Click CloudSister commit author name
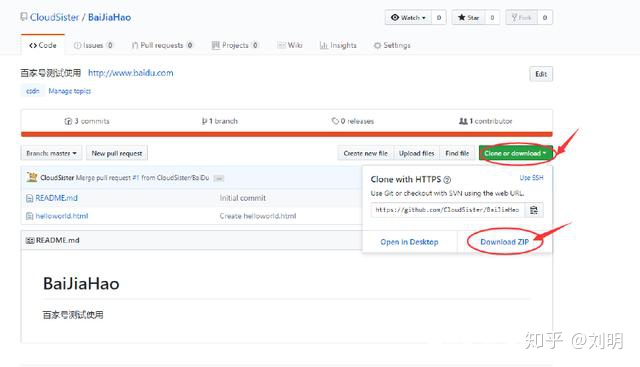Image resolution: width=640 pixels, height=367 pixels. pyautogui.click(x=57, y=178)
